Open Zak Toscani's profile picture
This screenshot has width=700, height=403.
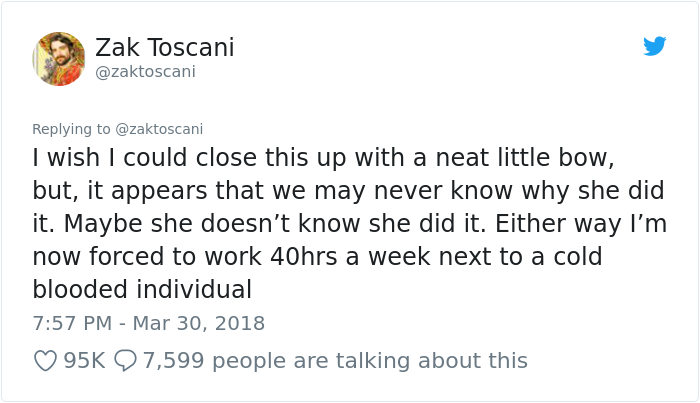[59, 58]
